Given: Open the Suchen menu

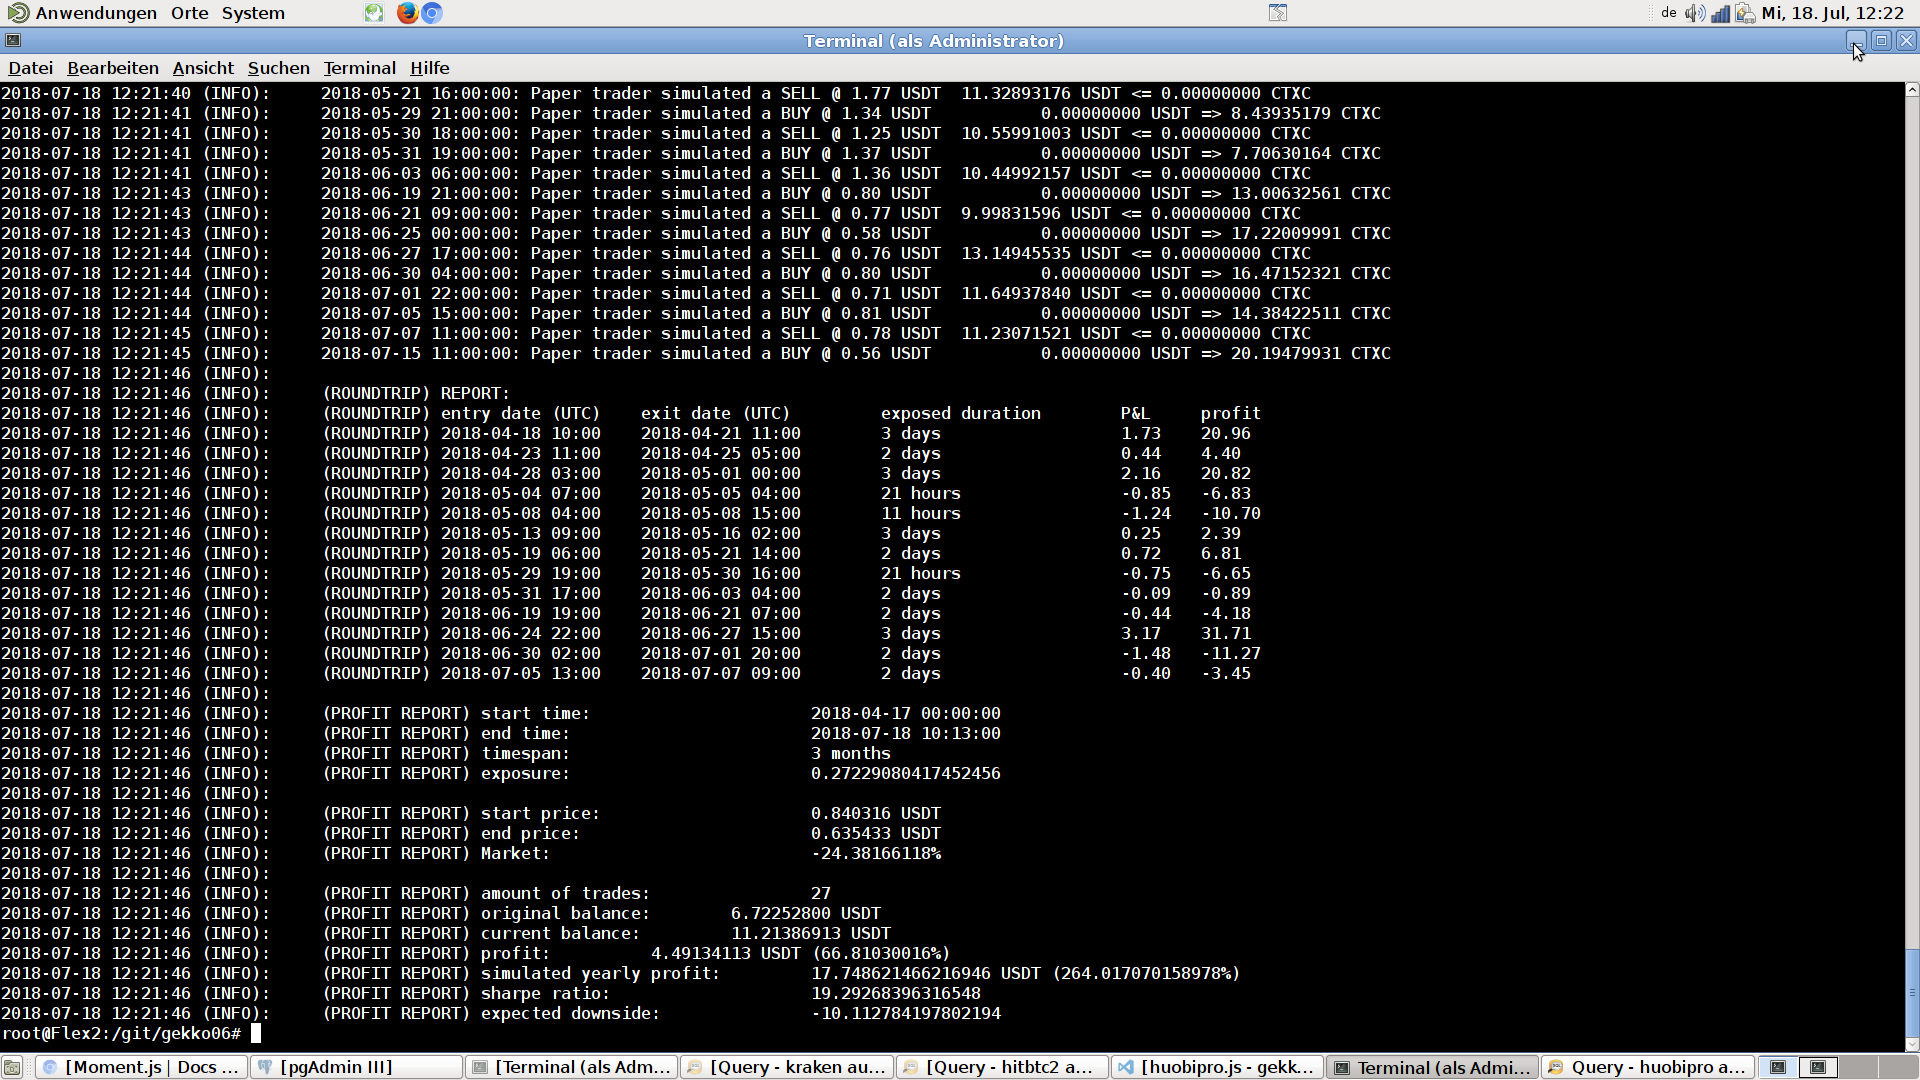Looking at the screenshot, I should point(278,68).
